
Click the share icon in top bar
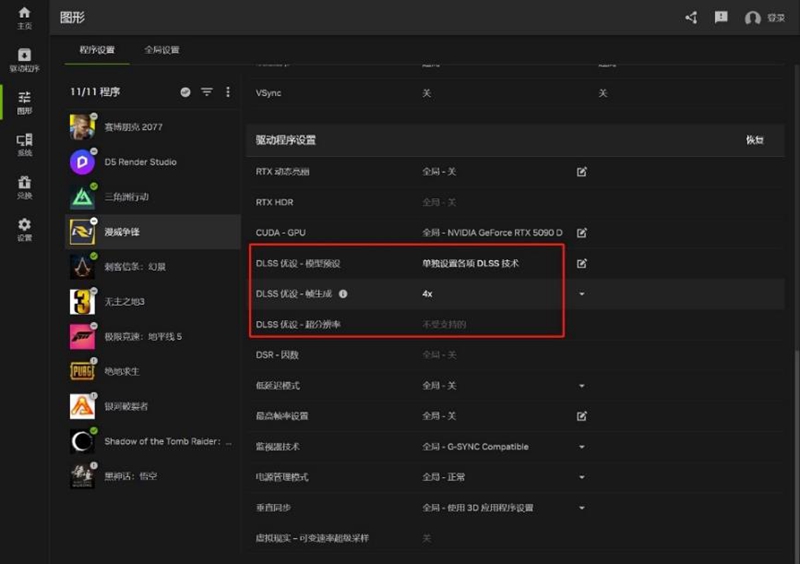(690, 18)
